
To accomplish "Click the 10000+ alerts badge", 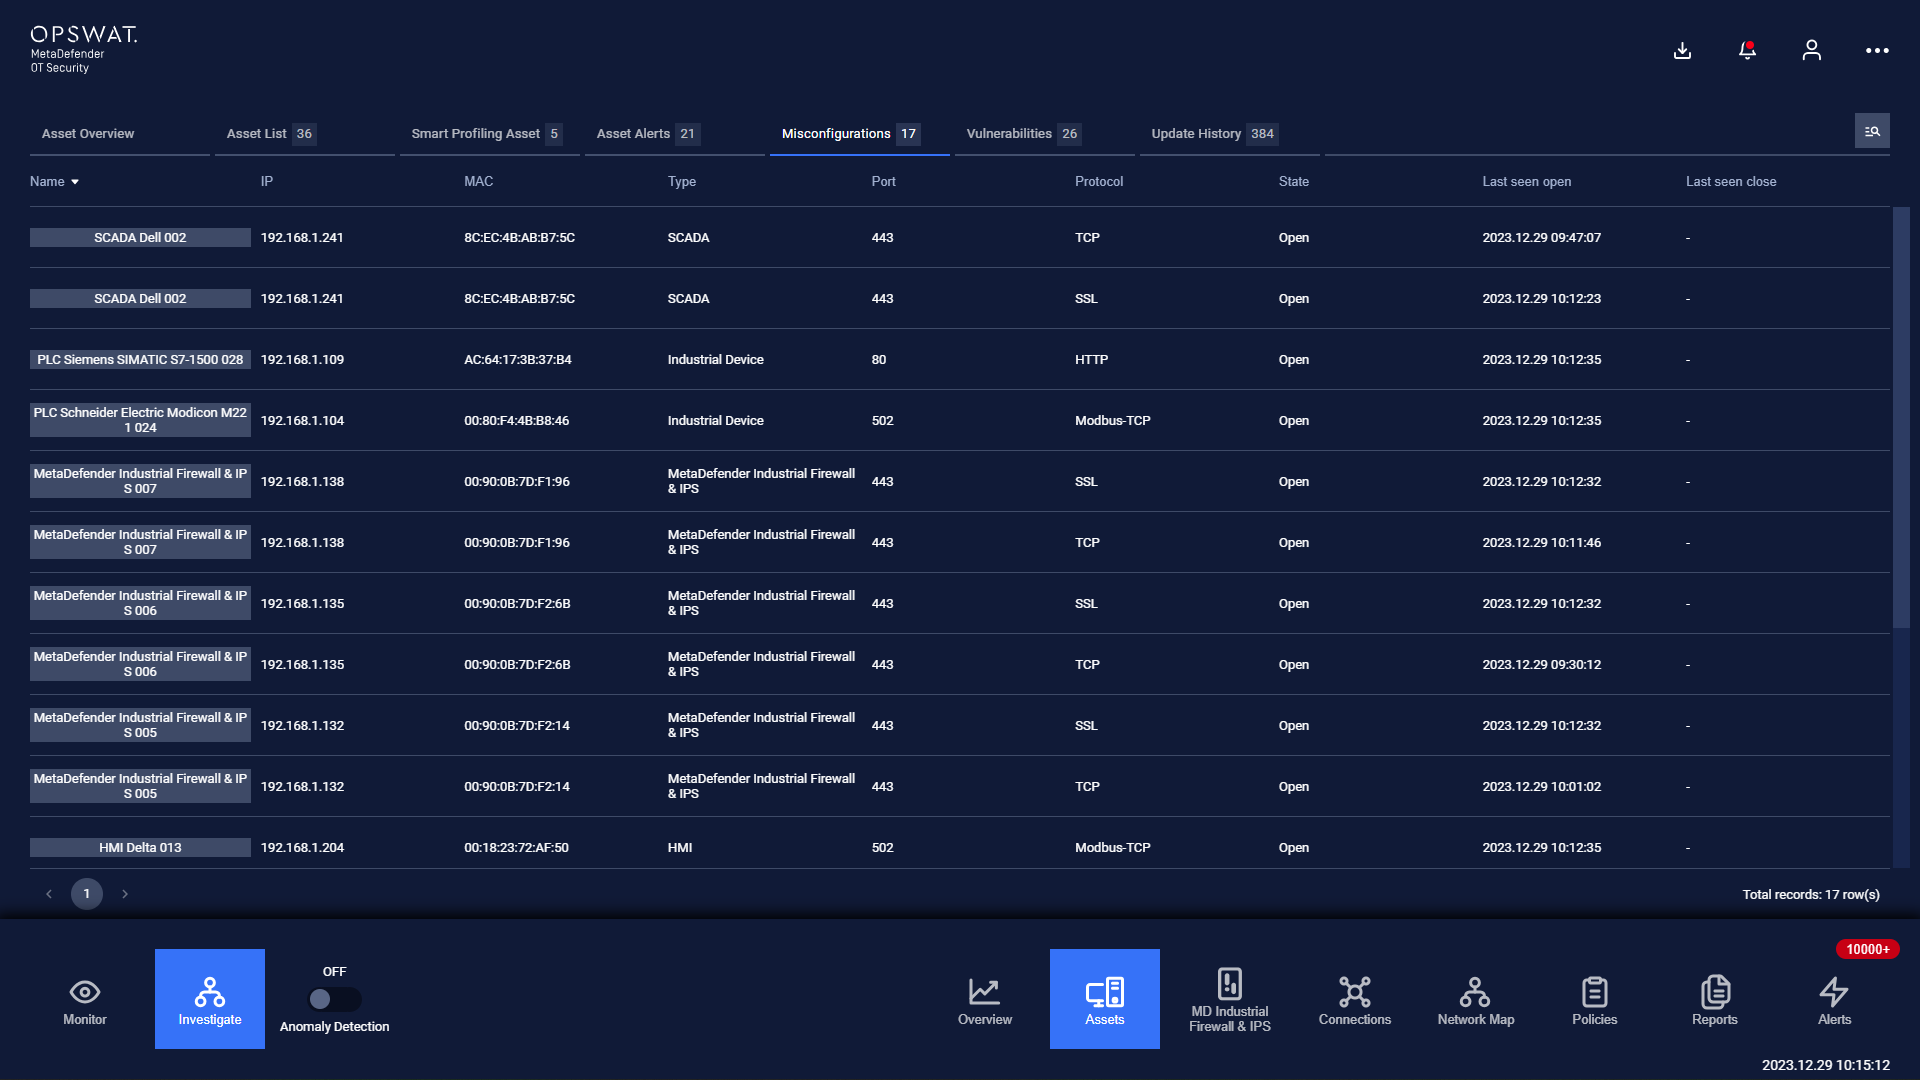I will pyautogui.click(x=1867, y=949).
